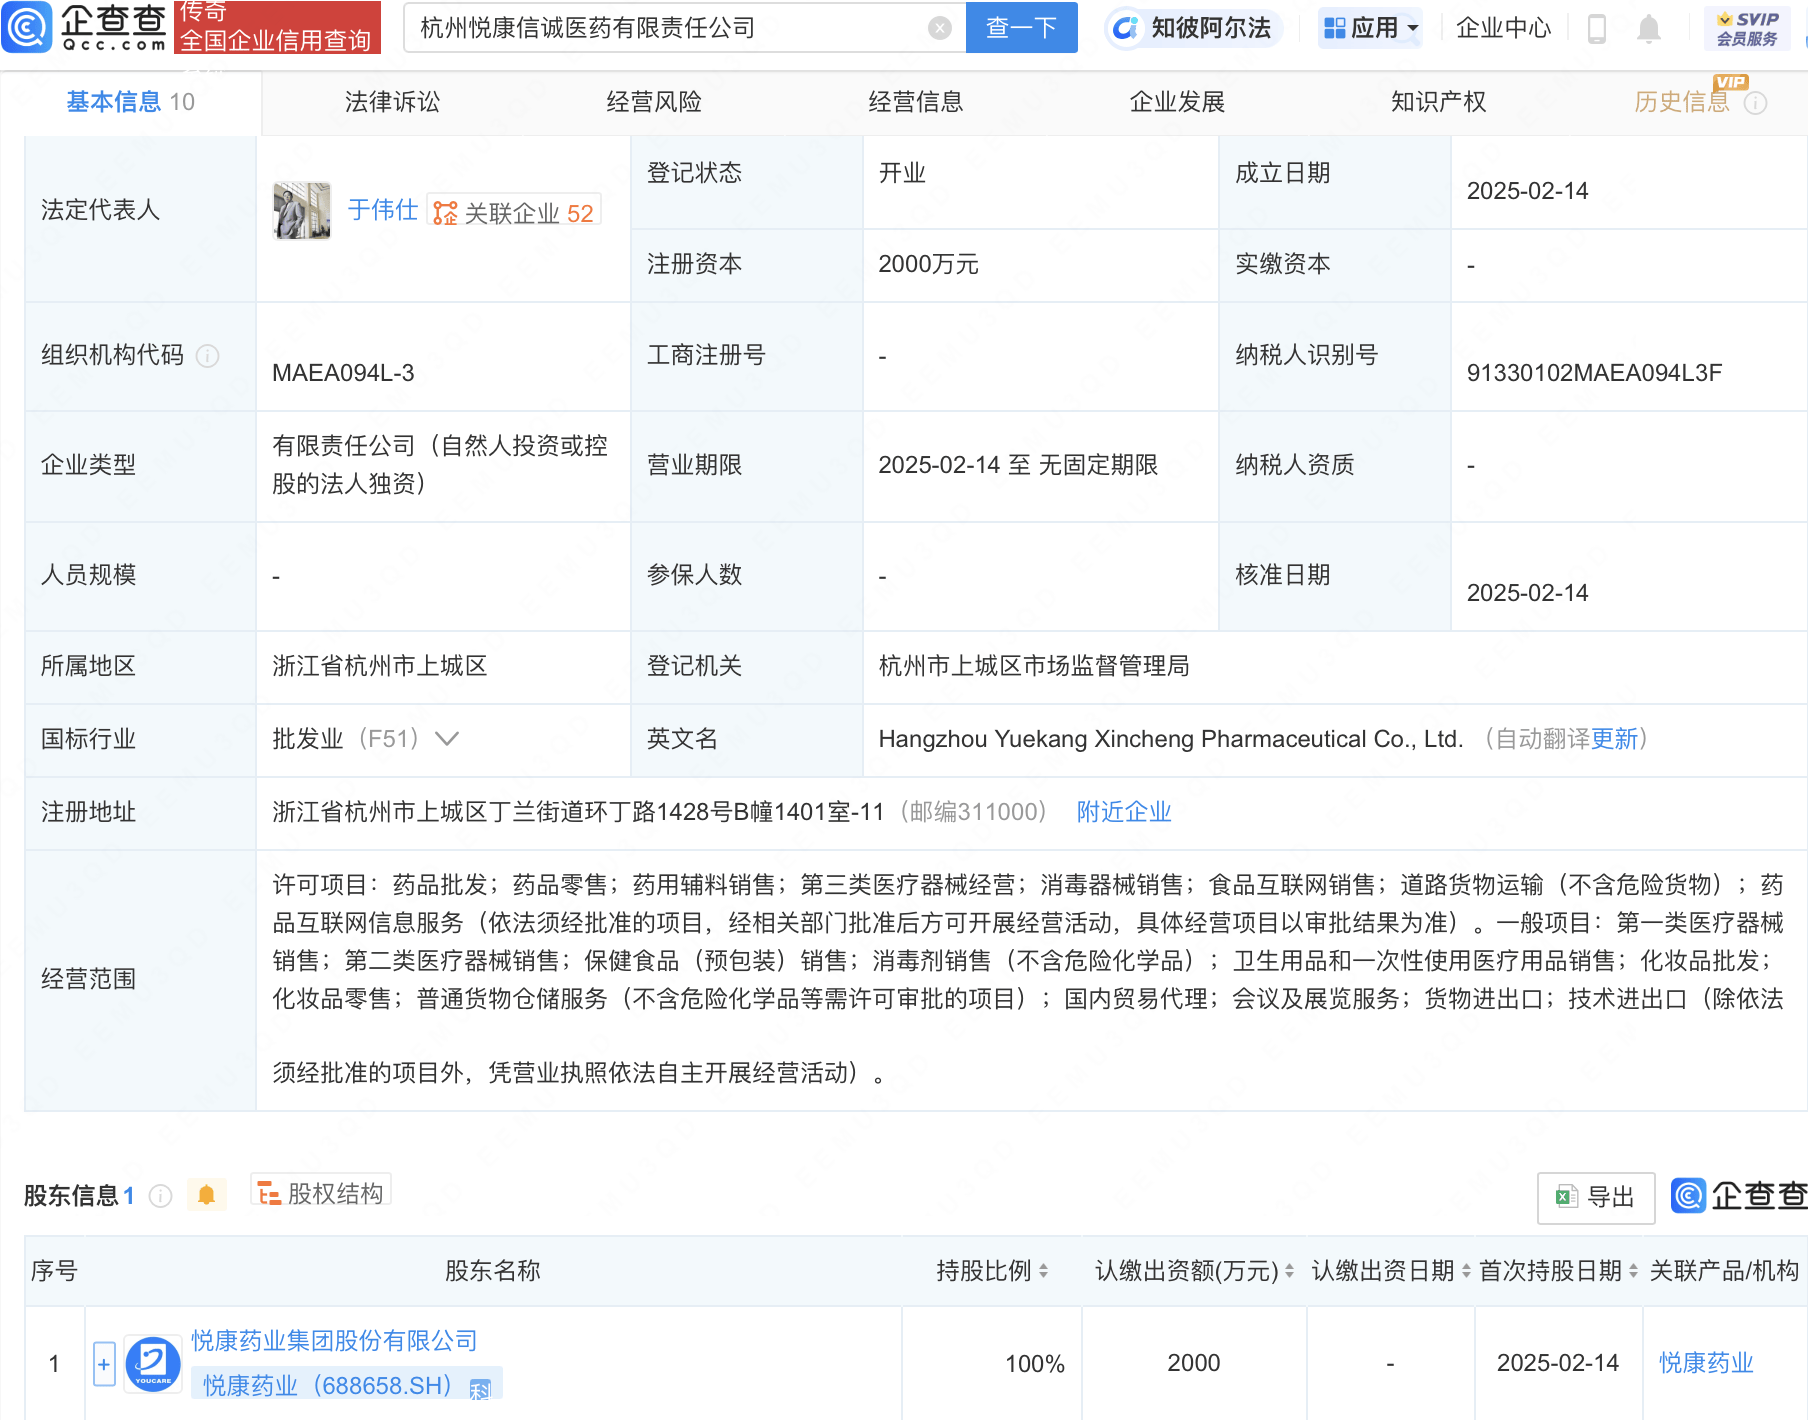
Task: Open 悦康药业集团 company logo
Action: [153, 1364]
